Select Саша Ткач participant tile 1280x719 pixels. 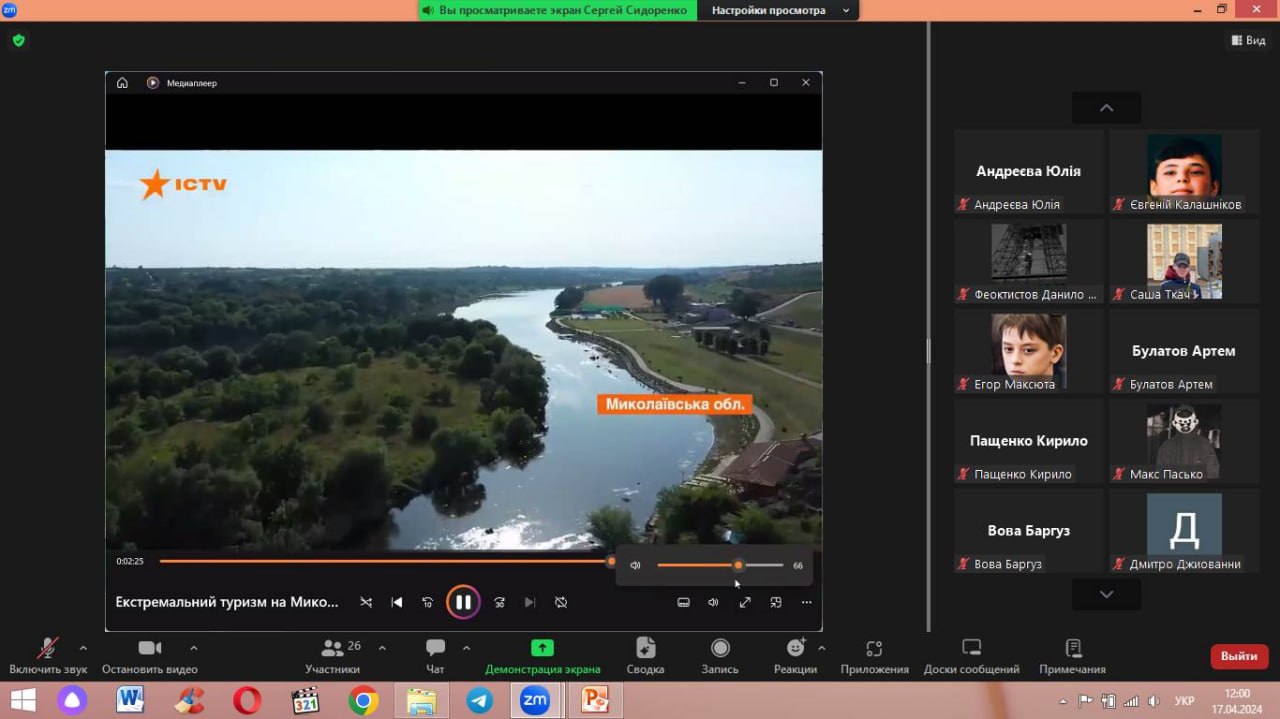click(x=1184, y=261)
